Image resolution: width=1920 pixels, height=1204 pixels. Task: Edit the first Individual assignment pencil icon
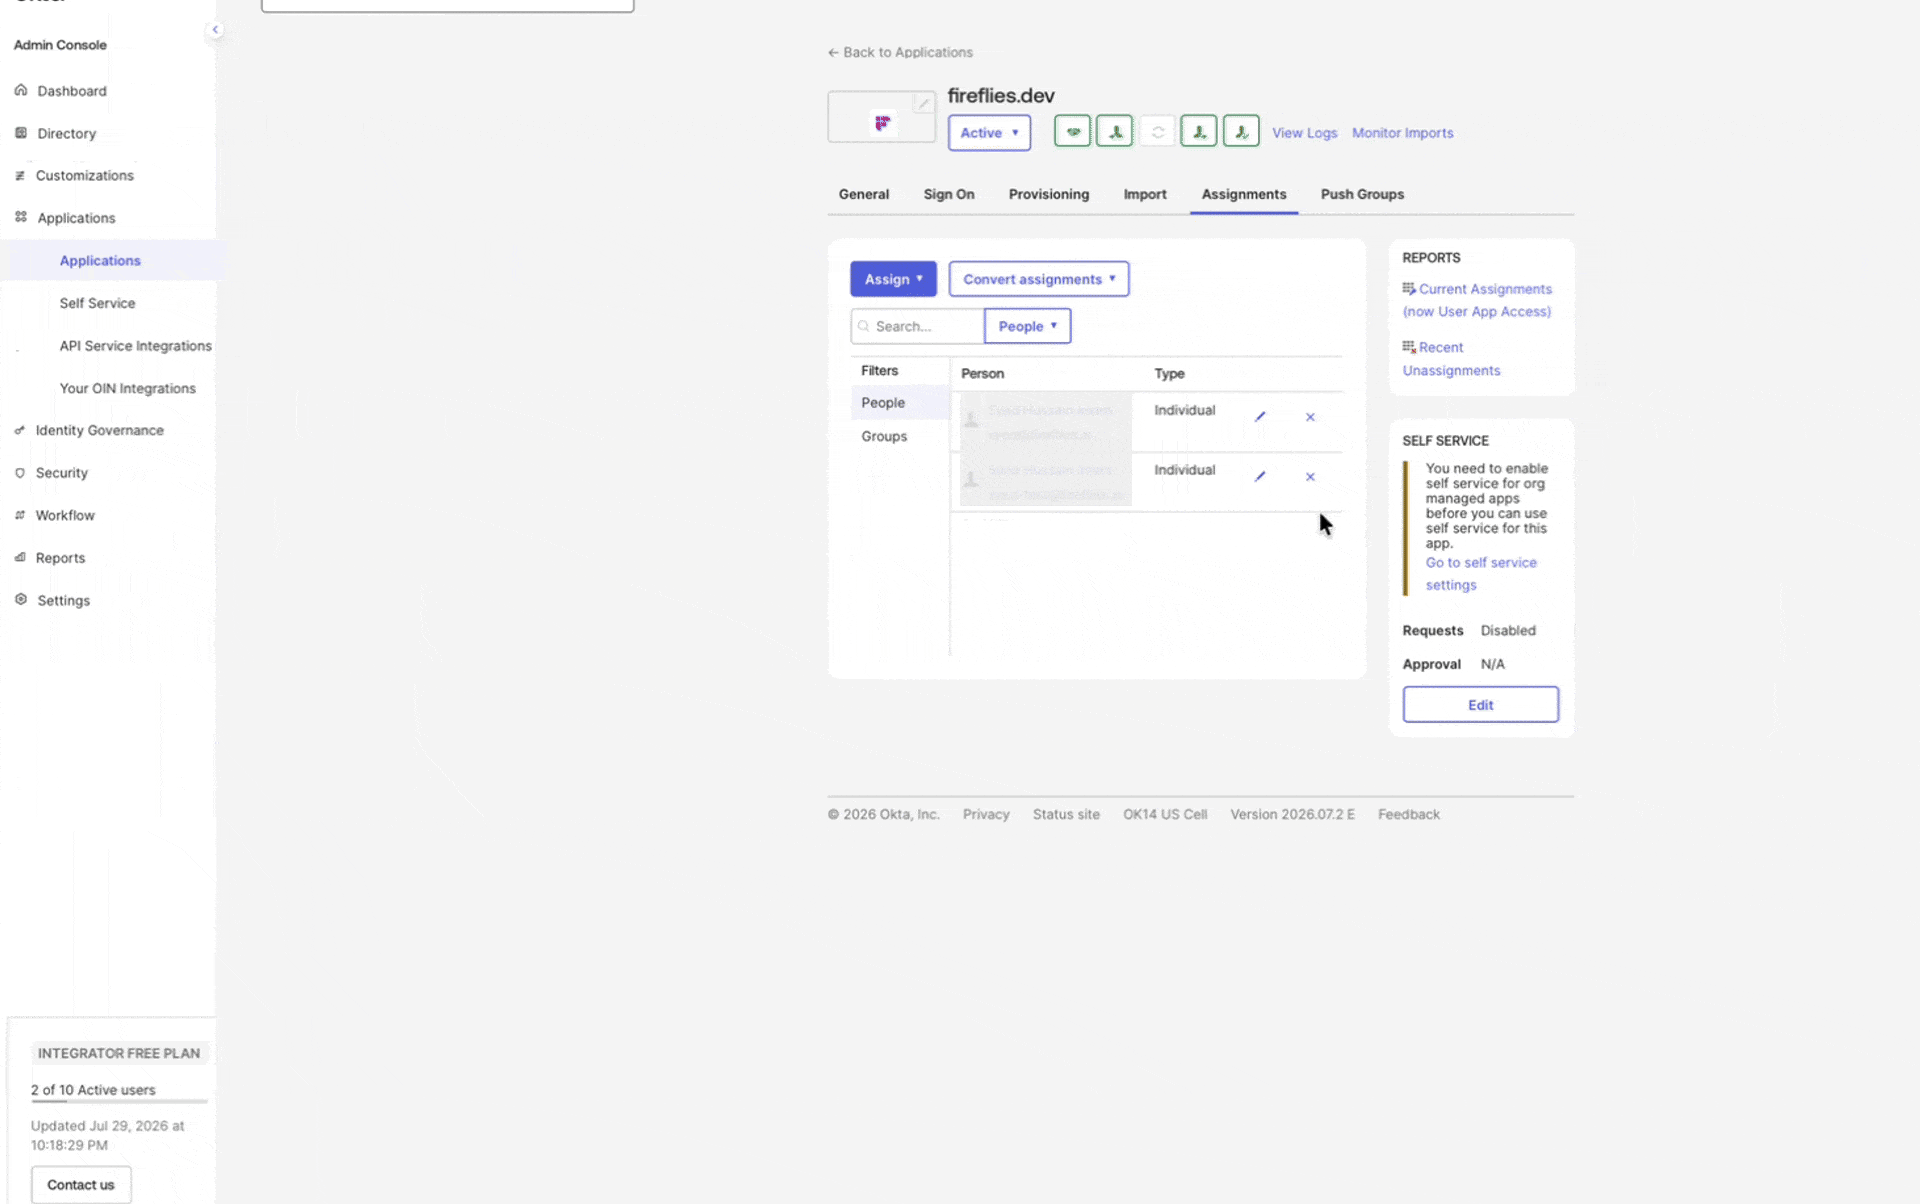point(1260,417)
